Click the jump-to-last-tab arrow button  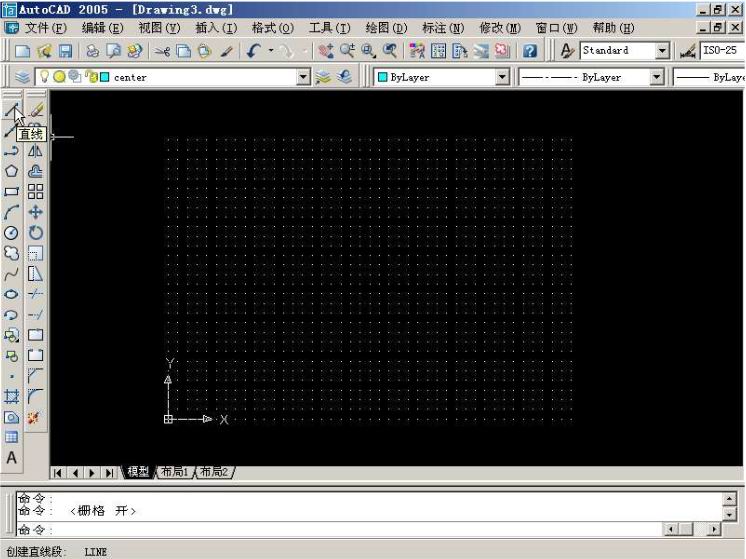(x=109, y=472)
